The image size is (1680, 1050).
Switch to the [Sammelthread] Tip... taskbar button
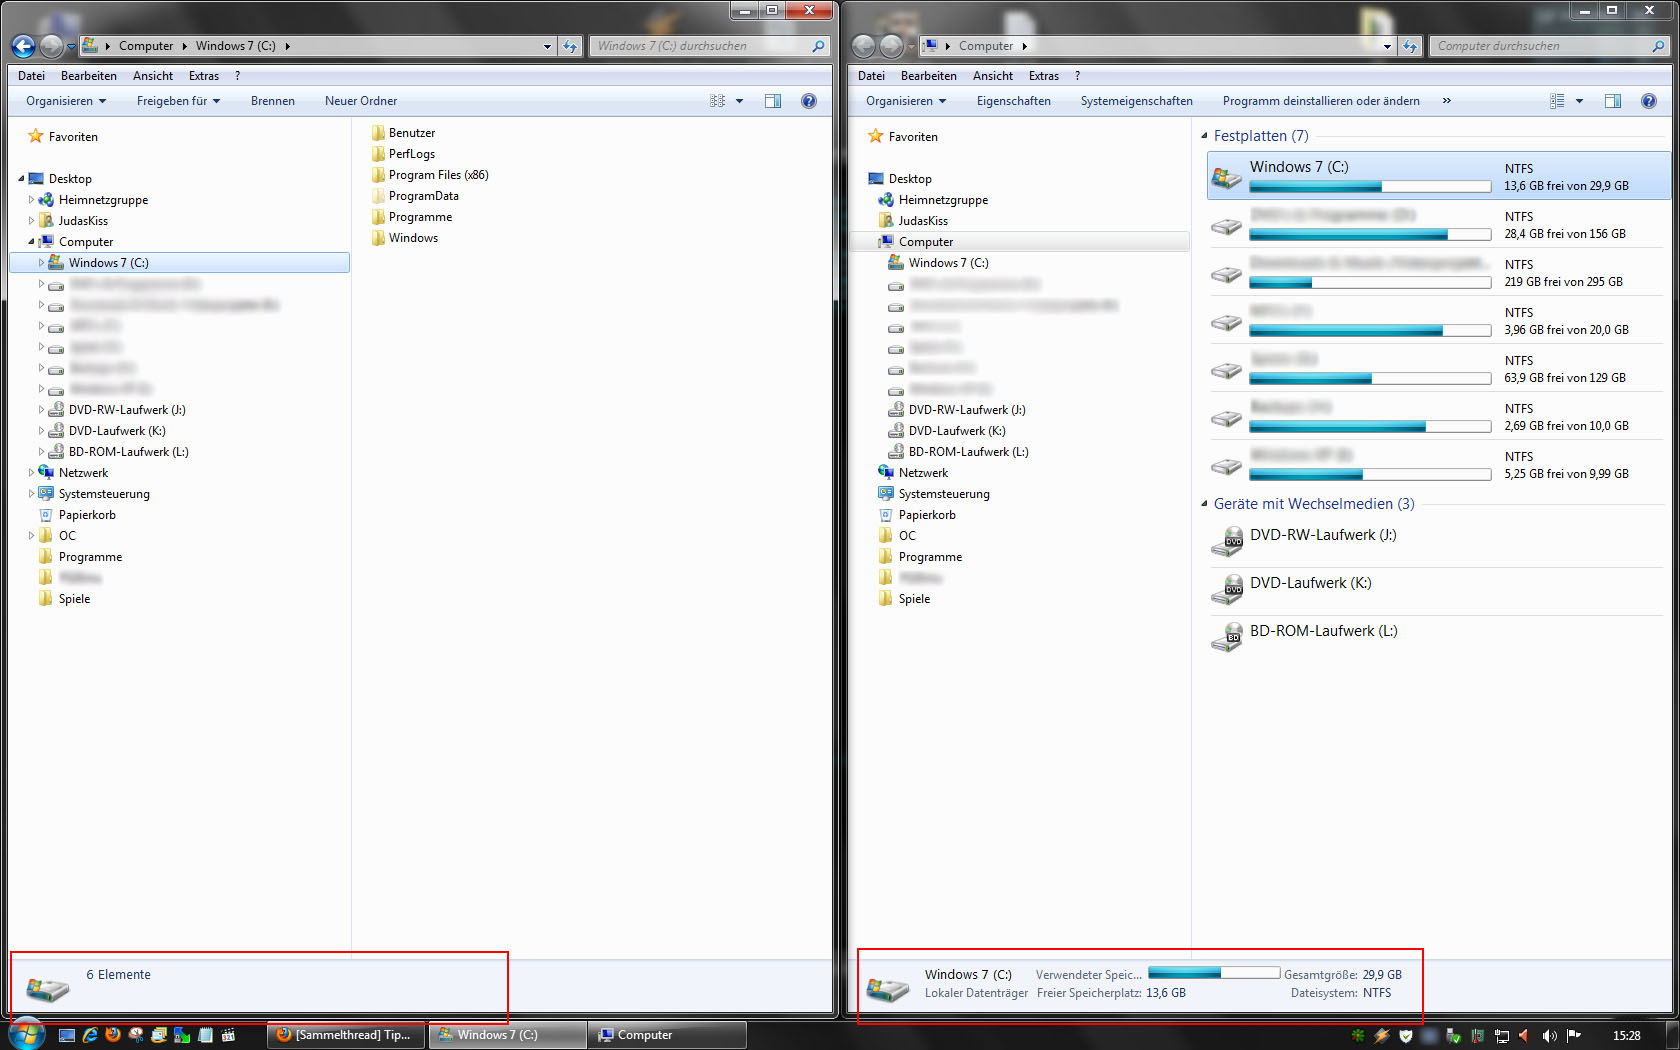[346, 1035]
